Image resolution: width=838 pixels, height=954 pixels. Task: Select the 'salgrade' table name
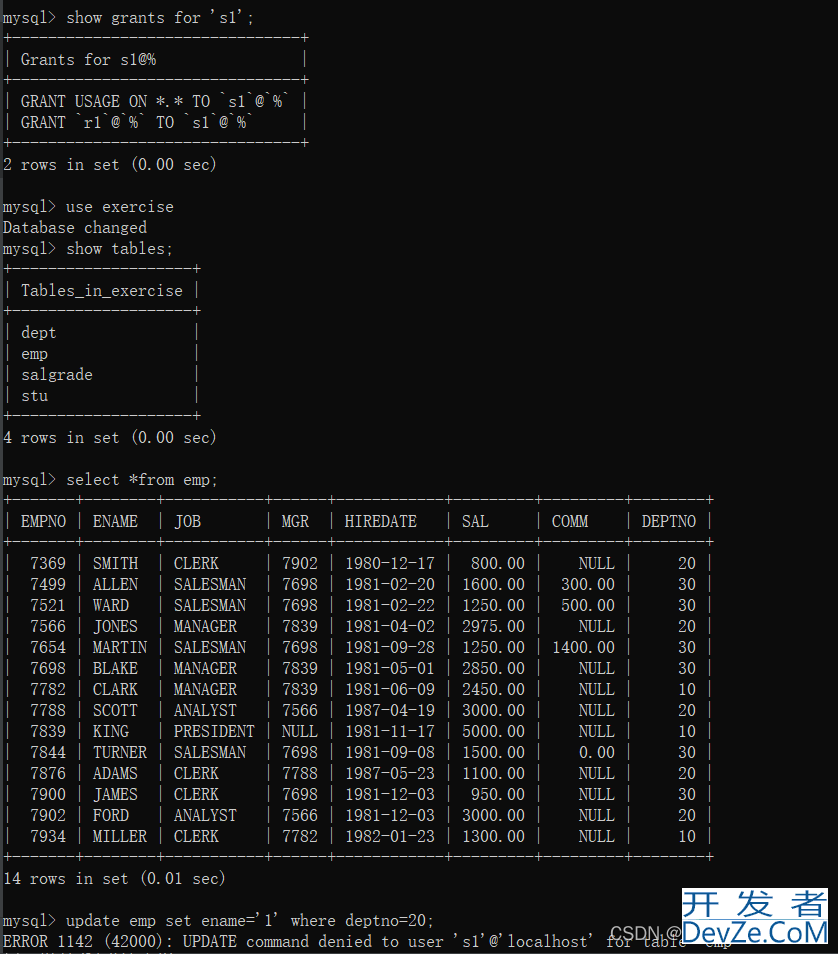click(57, 375)
